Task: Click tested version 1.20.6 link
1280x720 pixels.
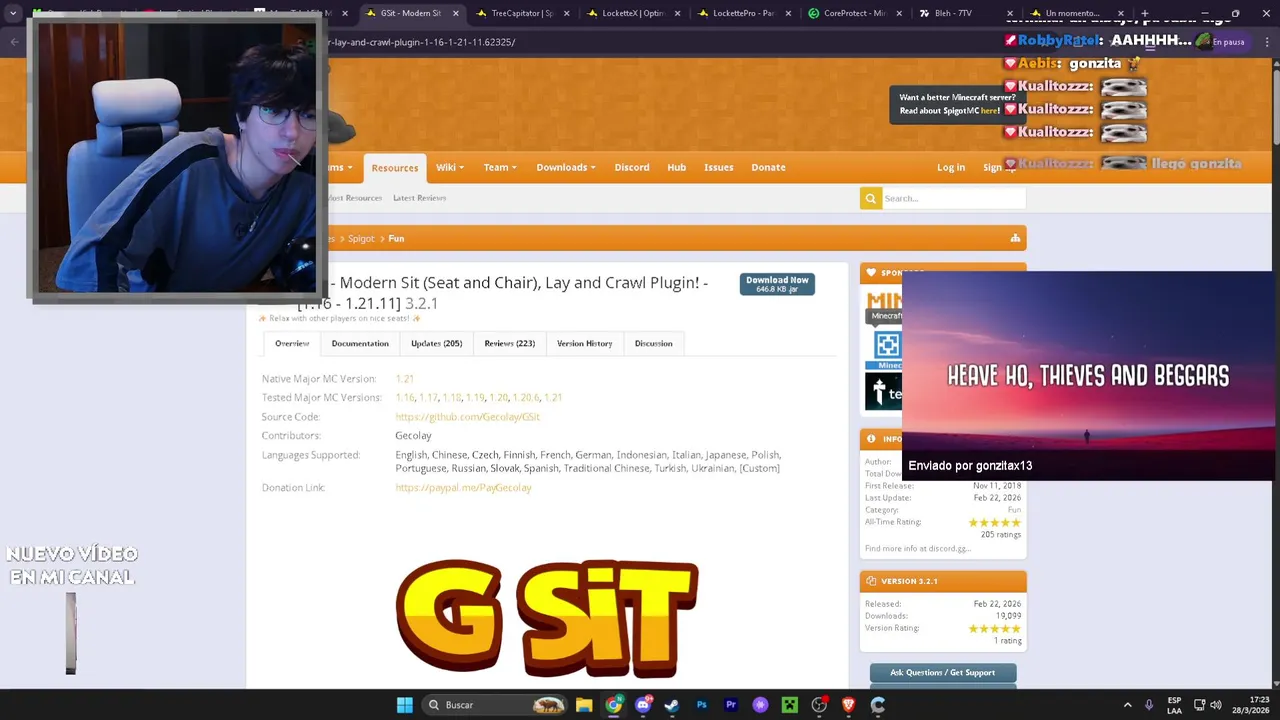Action: pos(525,398)
